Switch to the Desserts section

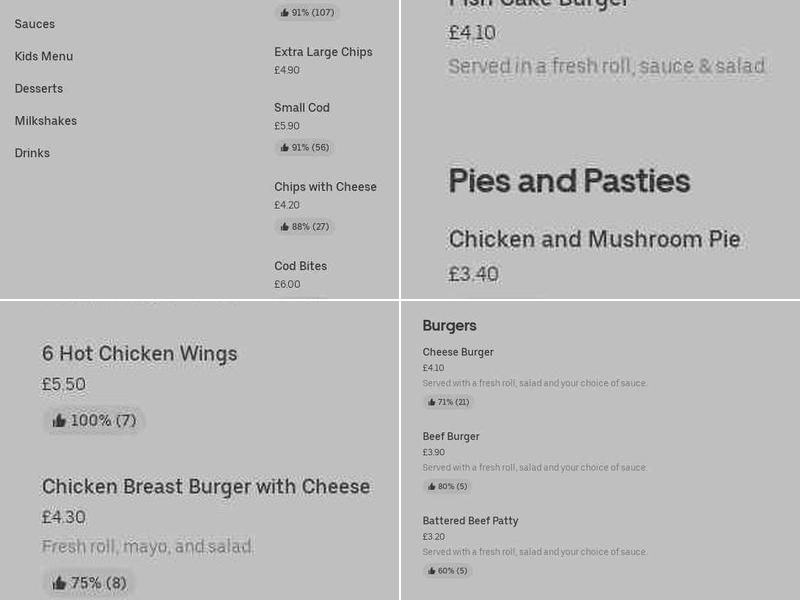pos(38,88)
